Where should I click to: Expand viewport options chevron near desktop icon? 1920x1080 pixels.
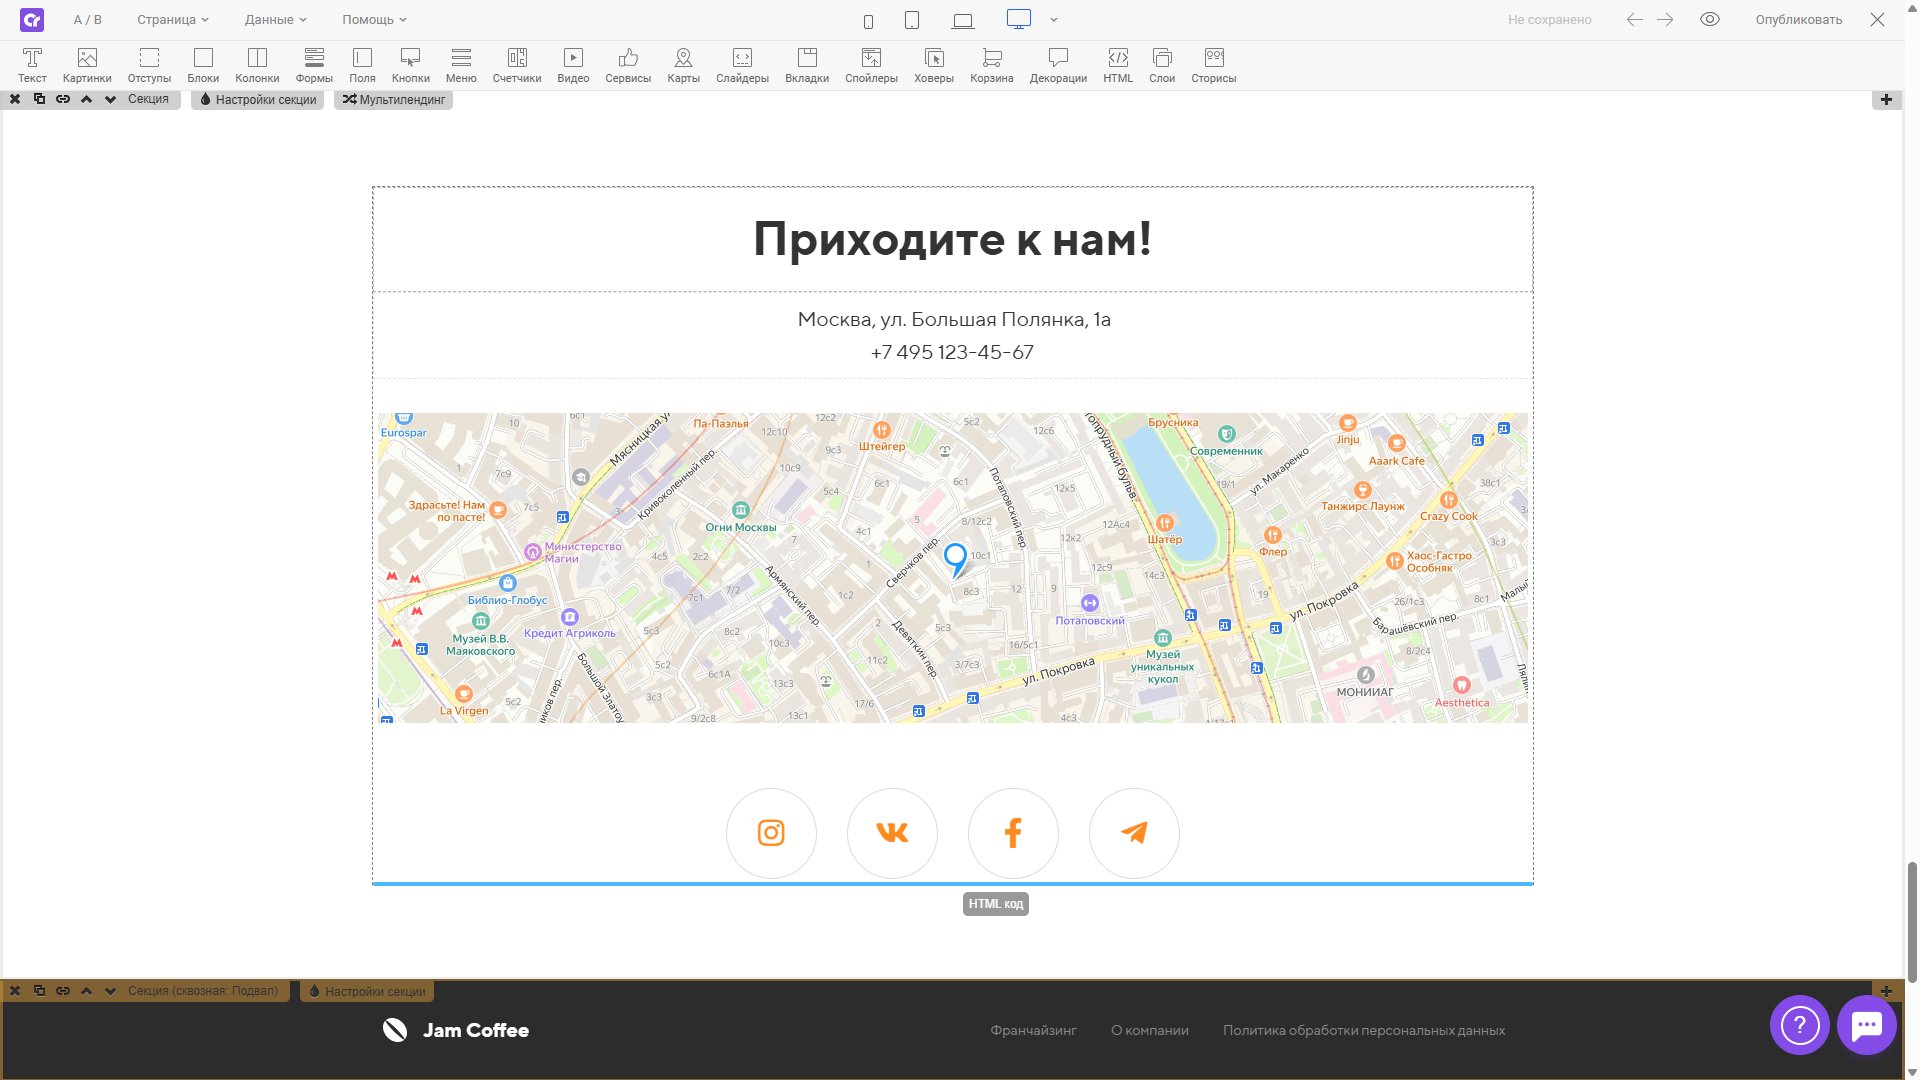(x=1054, y=20)
